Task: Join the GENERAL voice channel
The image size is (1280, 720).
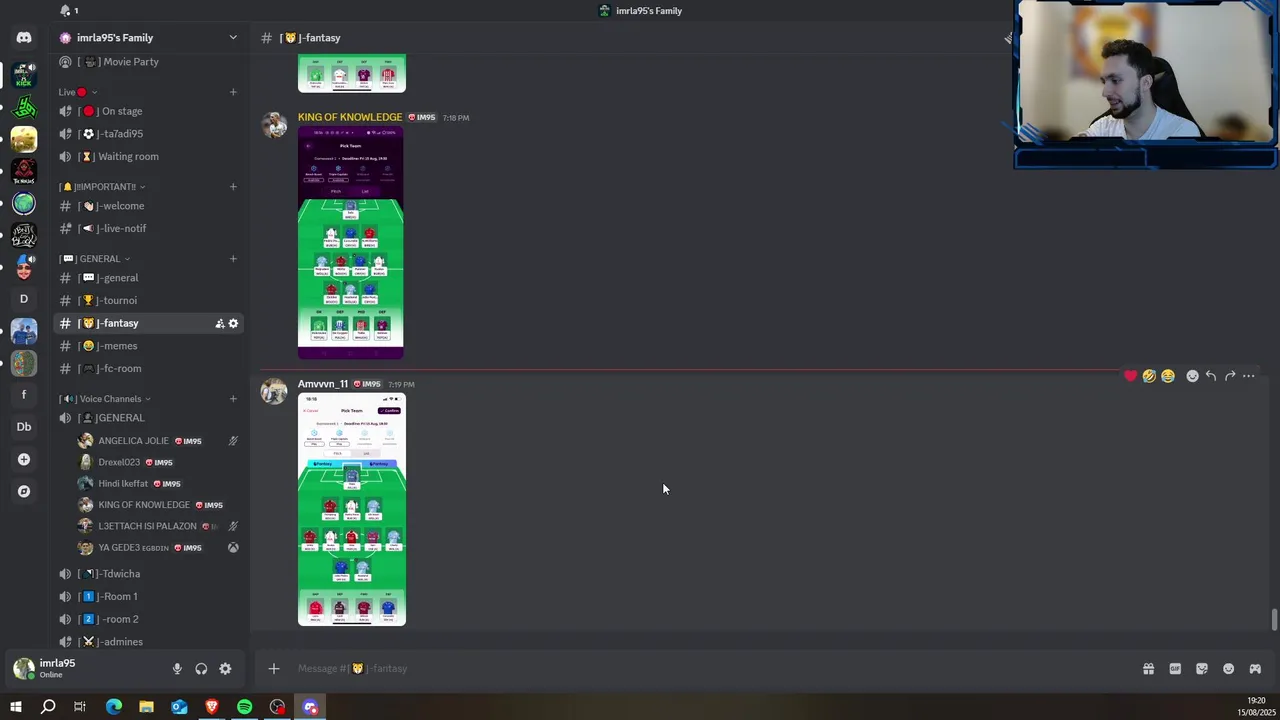Action: point(150,418)
